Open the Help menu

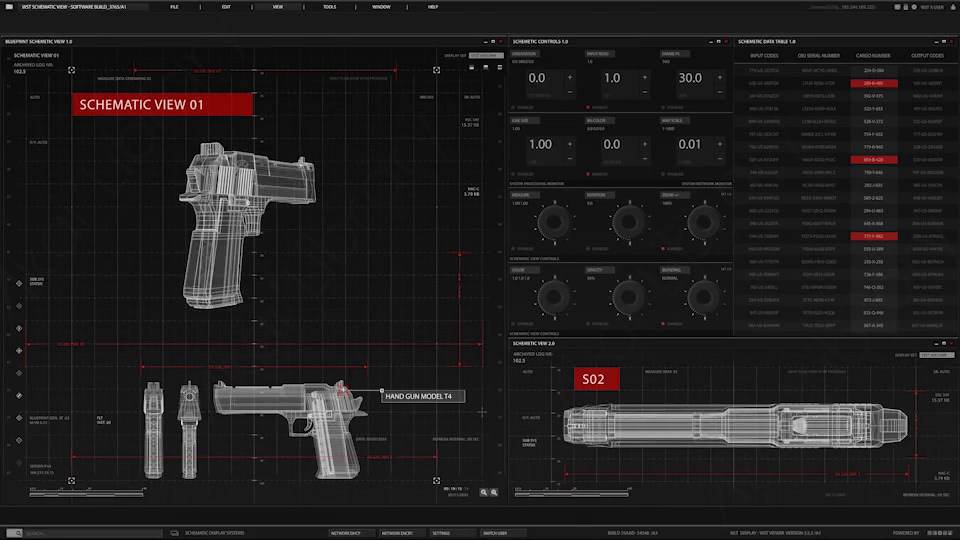pos(433,7)
